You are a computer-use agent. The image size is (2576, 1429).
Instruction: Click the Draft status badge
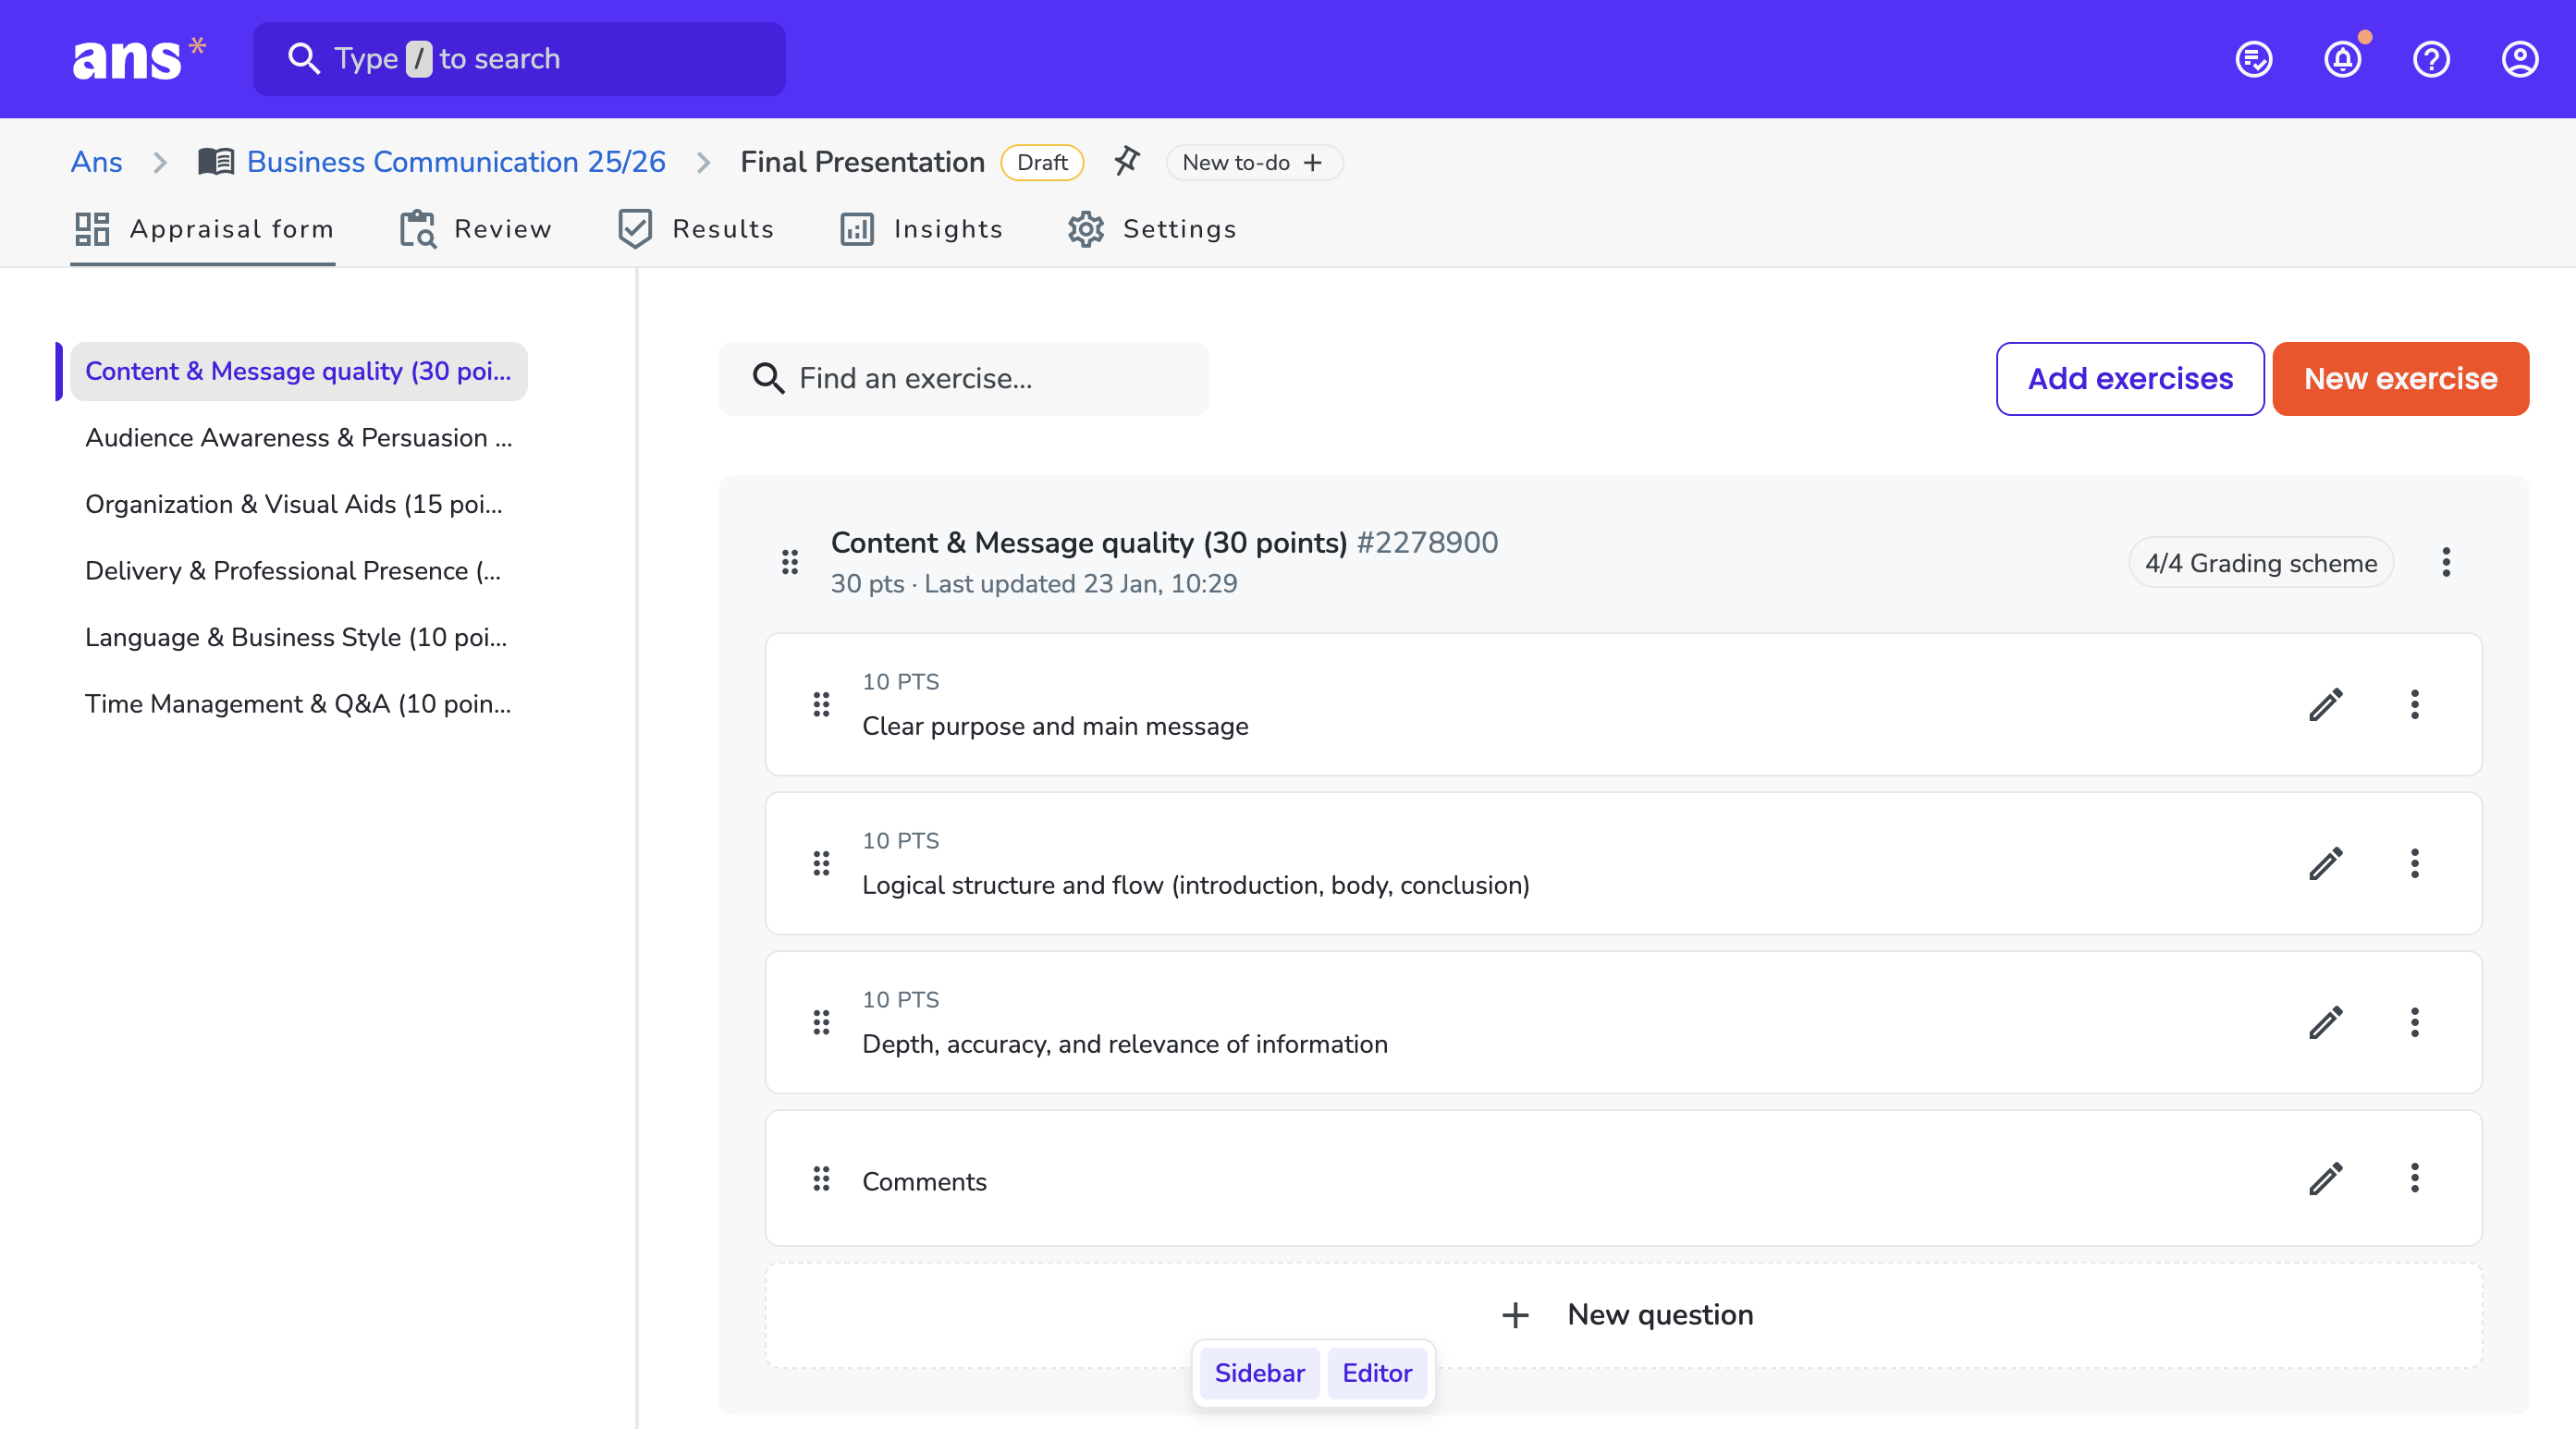coord(1042,162)
